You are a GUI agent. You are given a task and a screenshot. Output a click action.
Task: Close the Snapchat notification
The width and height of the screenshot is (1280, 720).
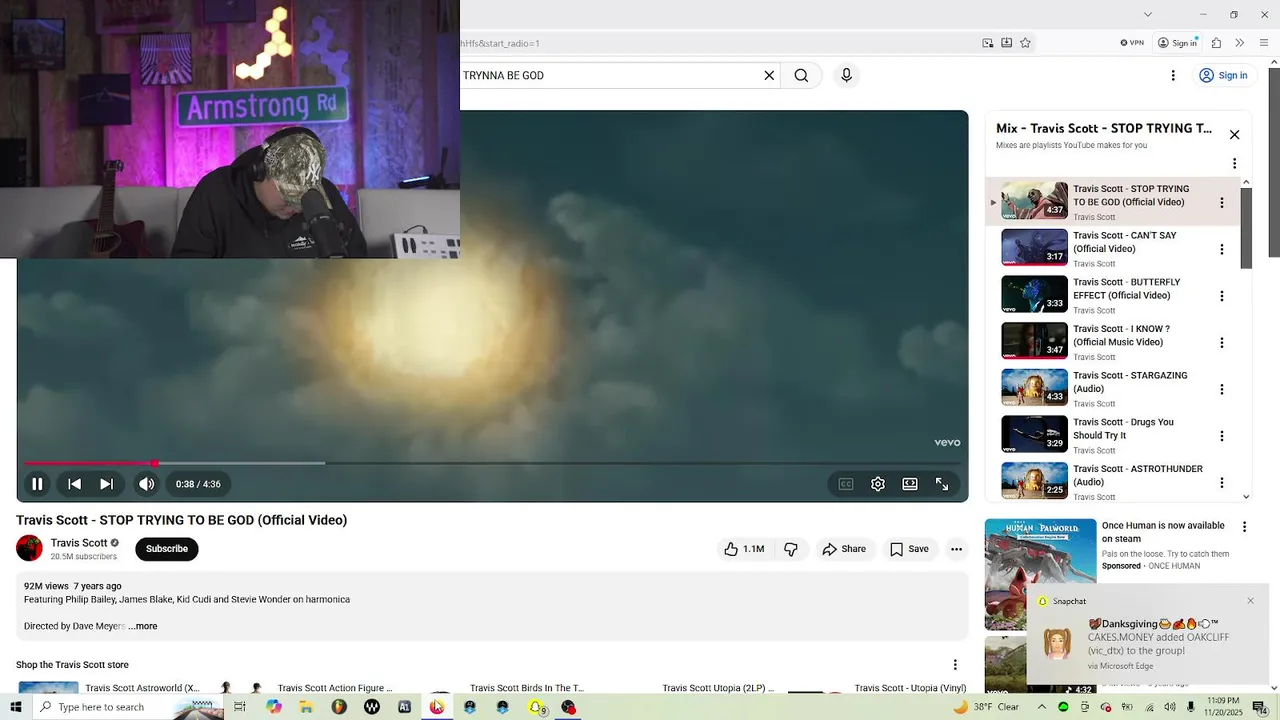pos(1250,601)
